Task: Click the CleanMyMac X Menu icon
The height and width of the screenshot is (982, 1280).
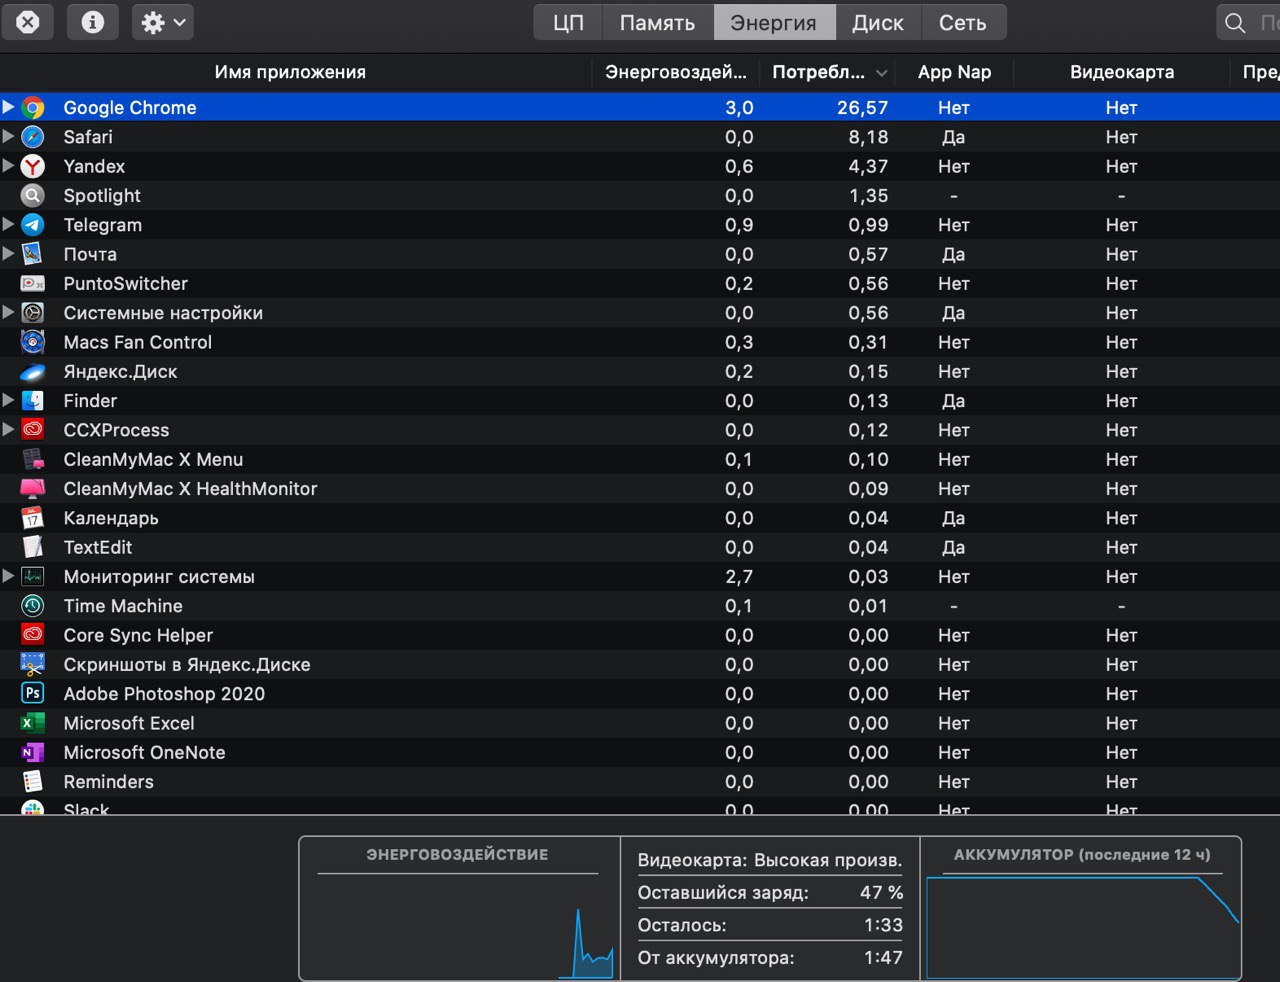Action: tap(33, 460)
